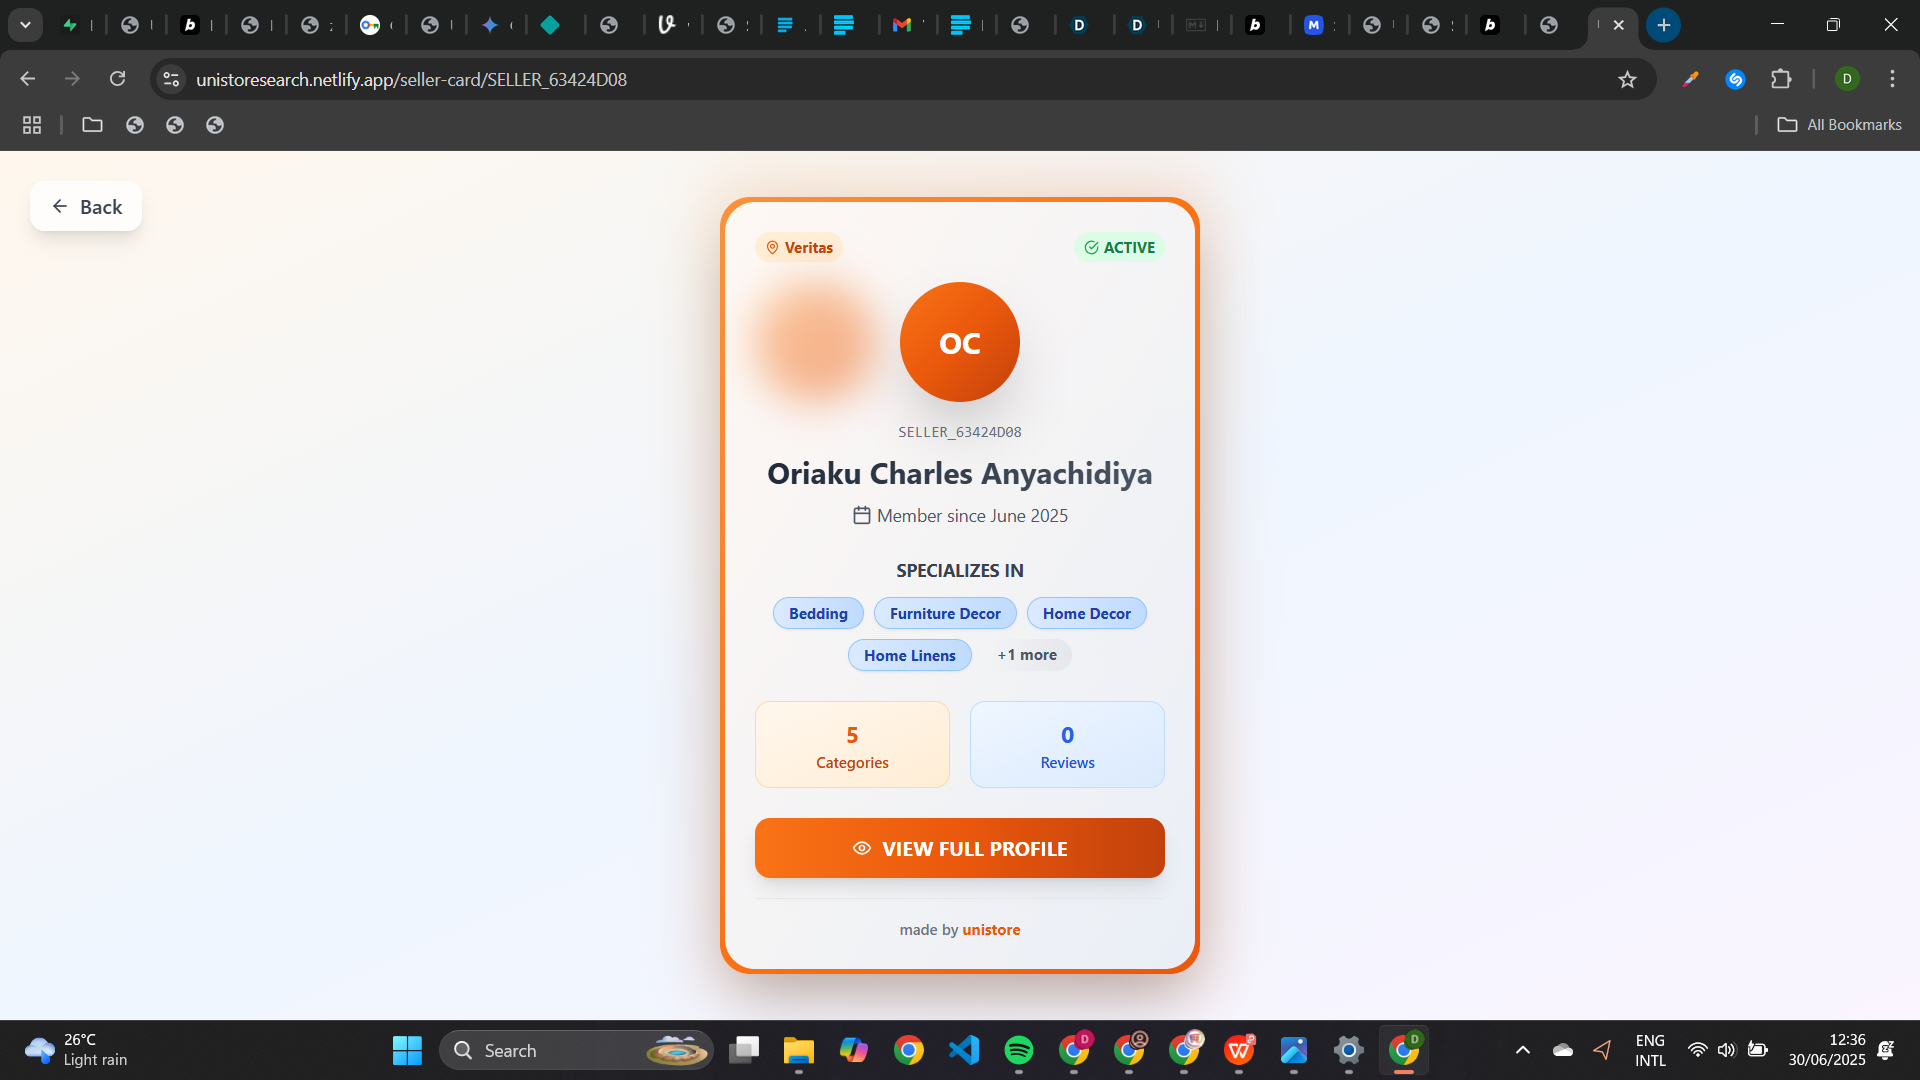Viewport: 1920px width, 1080px height.
Task: Expand the +1 more specializations chip
Action: (1027, 655)
